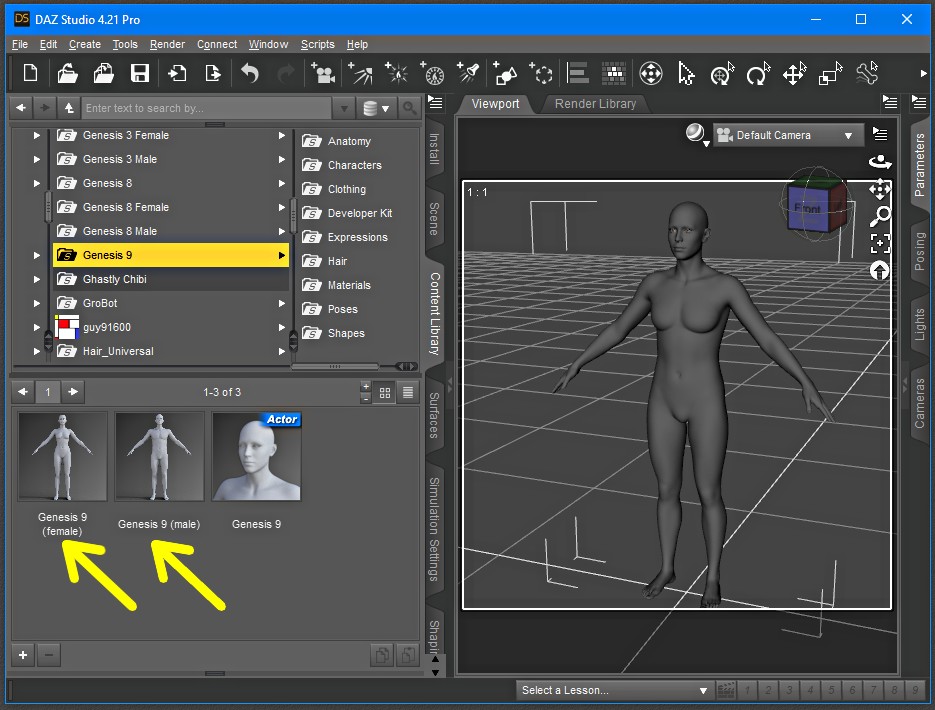Click the viewport zoom magnifier icon

point(880,216)
